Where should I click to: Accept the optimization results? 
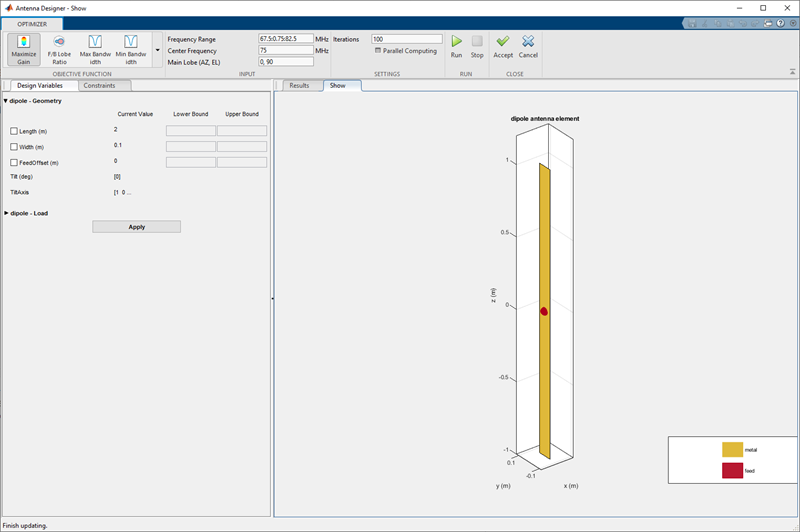pos(503,46)
